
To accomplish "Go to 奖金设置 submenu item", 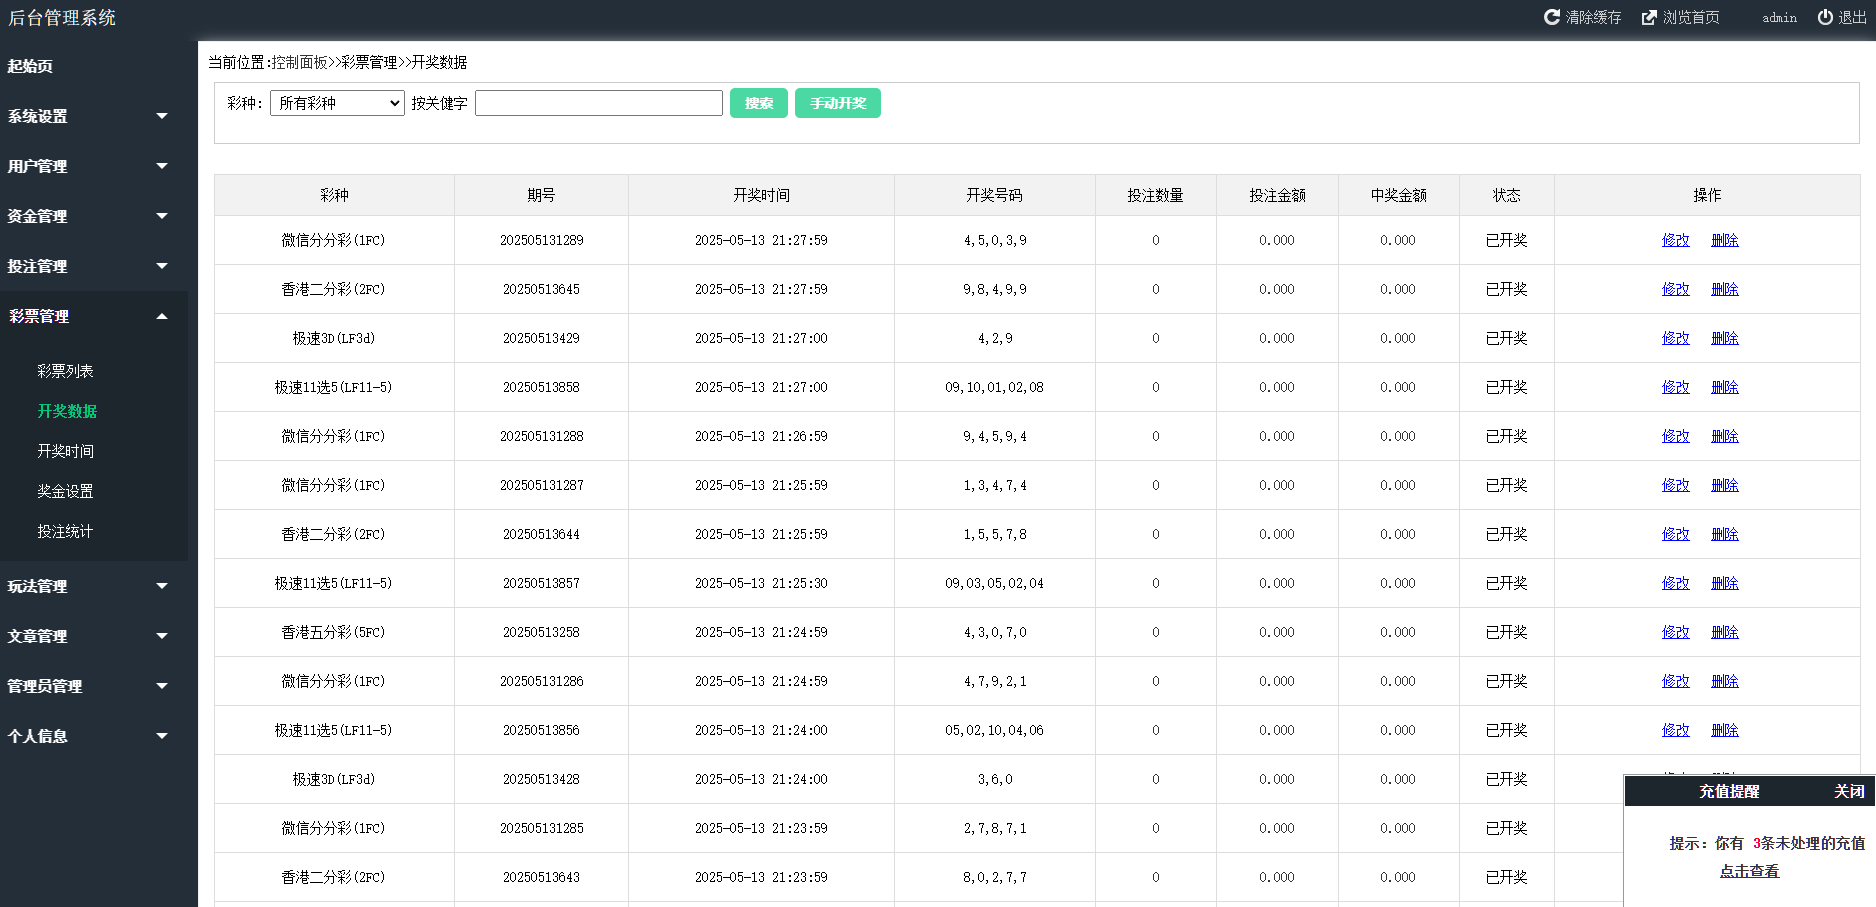I will pyautogui.click(x=65, y=491).
